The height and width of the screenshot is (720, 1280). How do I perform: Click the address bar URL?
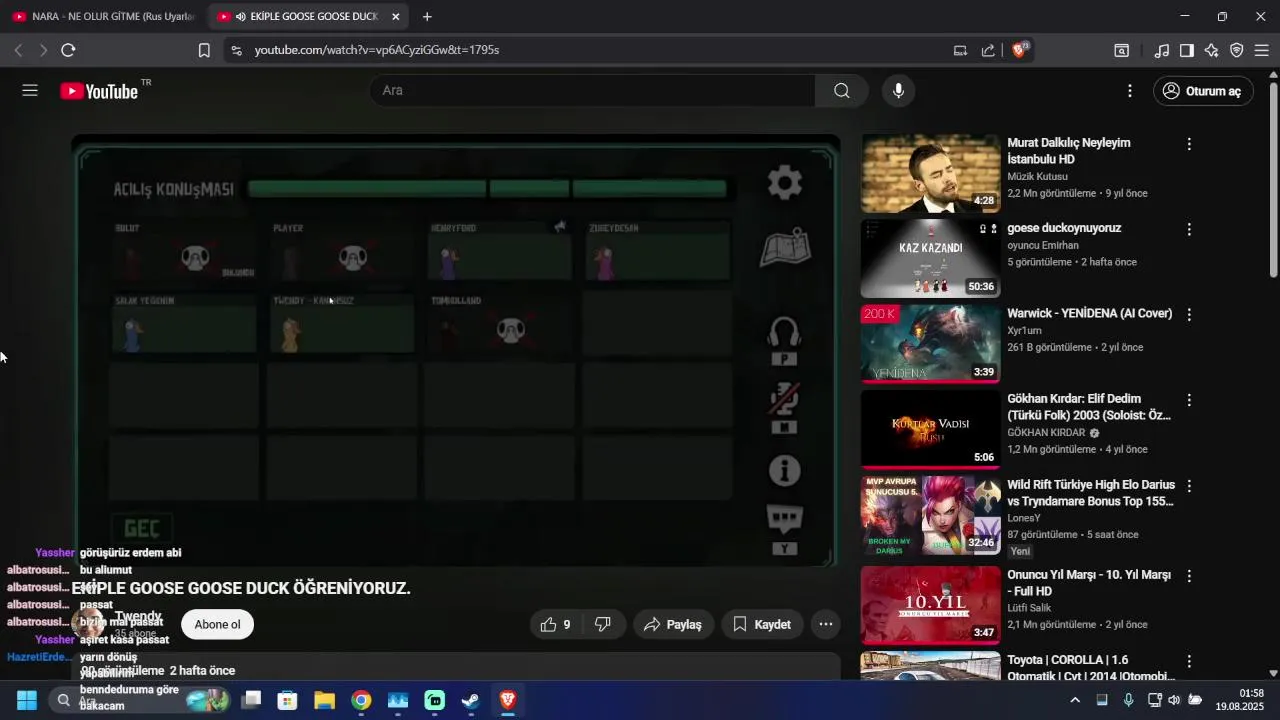pos(376,50)
